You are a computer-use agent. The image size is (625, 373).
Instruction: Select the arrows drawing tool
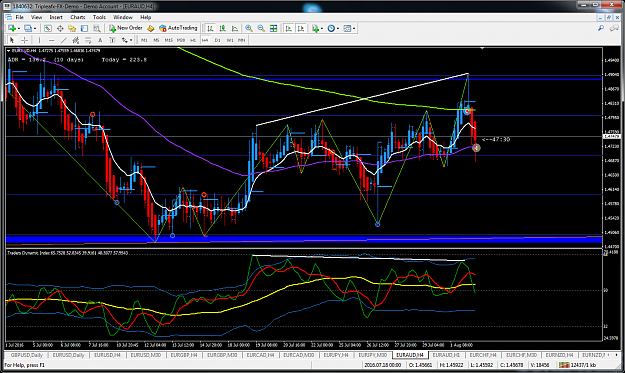click(x=125, y=40)
